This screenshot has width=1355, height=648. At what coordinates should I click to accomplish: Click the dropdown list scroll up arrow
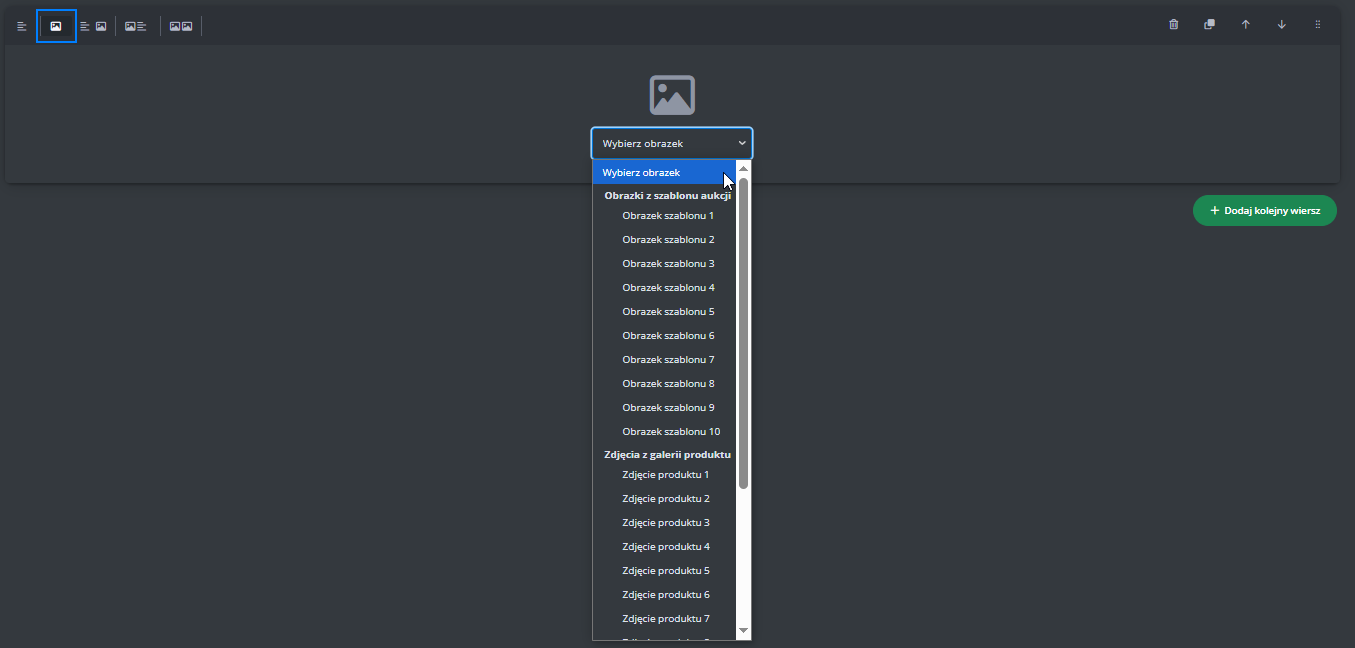(x=743, y=169)
